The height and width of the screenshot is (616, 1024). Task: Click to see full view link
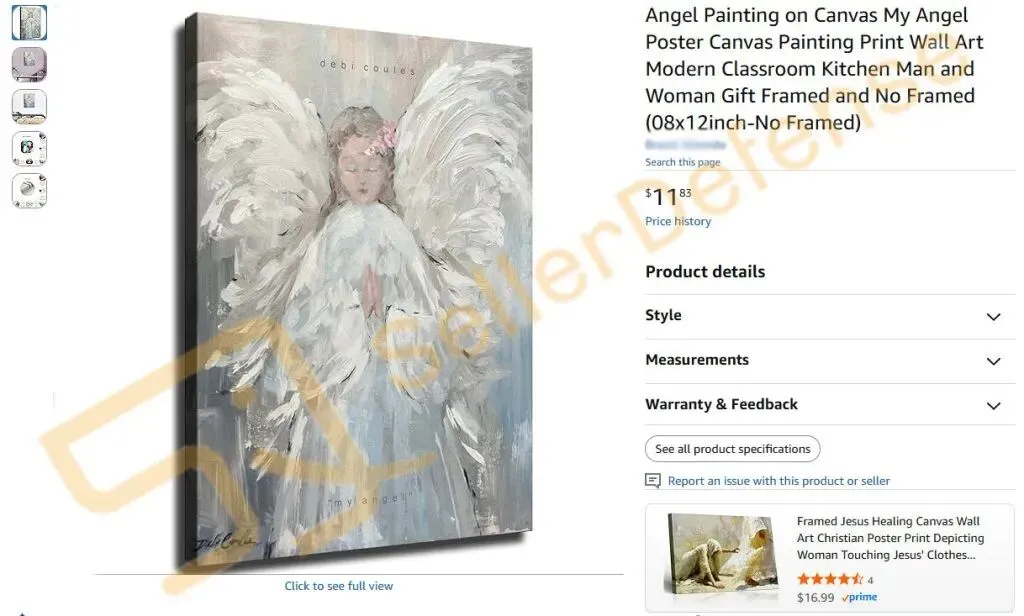pyautogui.click(x=338, y=586)
